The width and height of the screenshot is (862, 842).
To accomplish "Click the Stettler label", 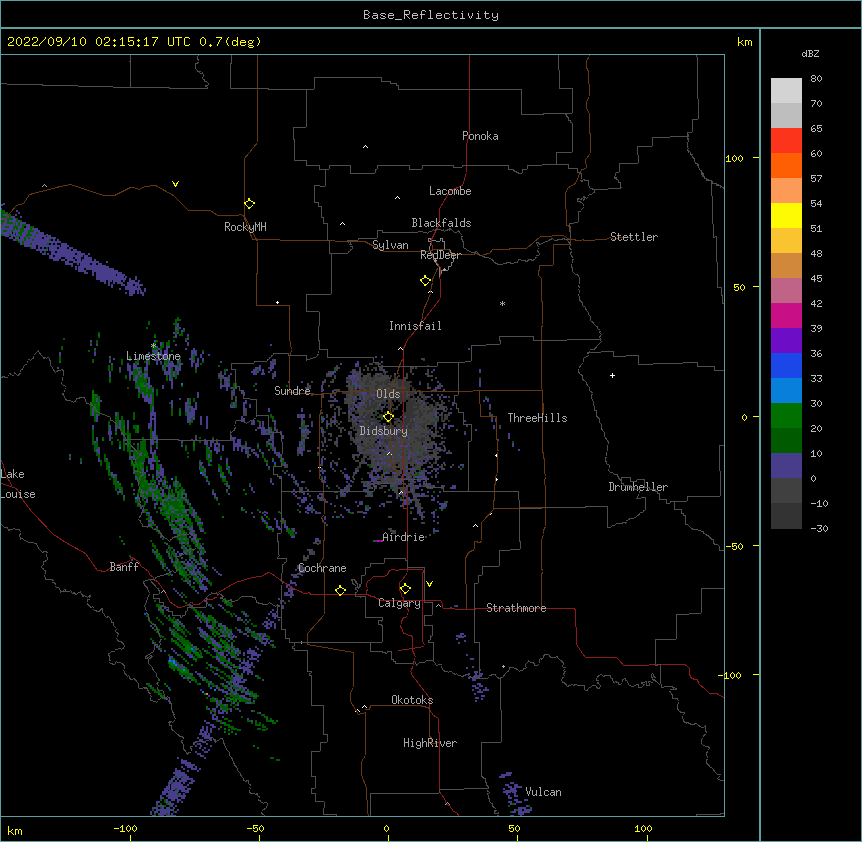I will point(634,237).
